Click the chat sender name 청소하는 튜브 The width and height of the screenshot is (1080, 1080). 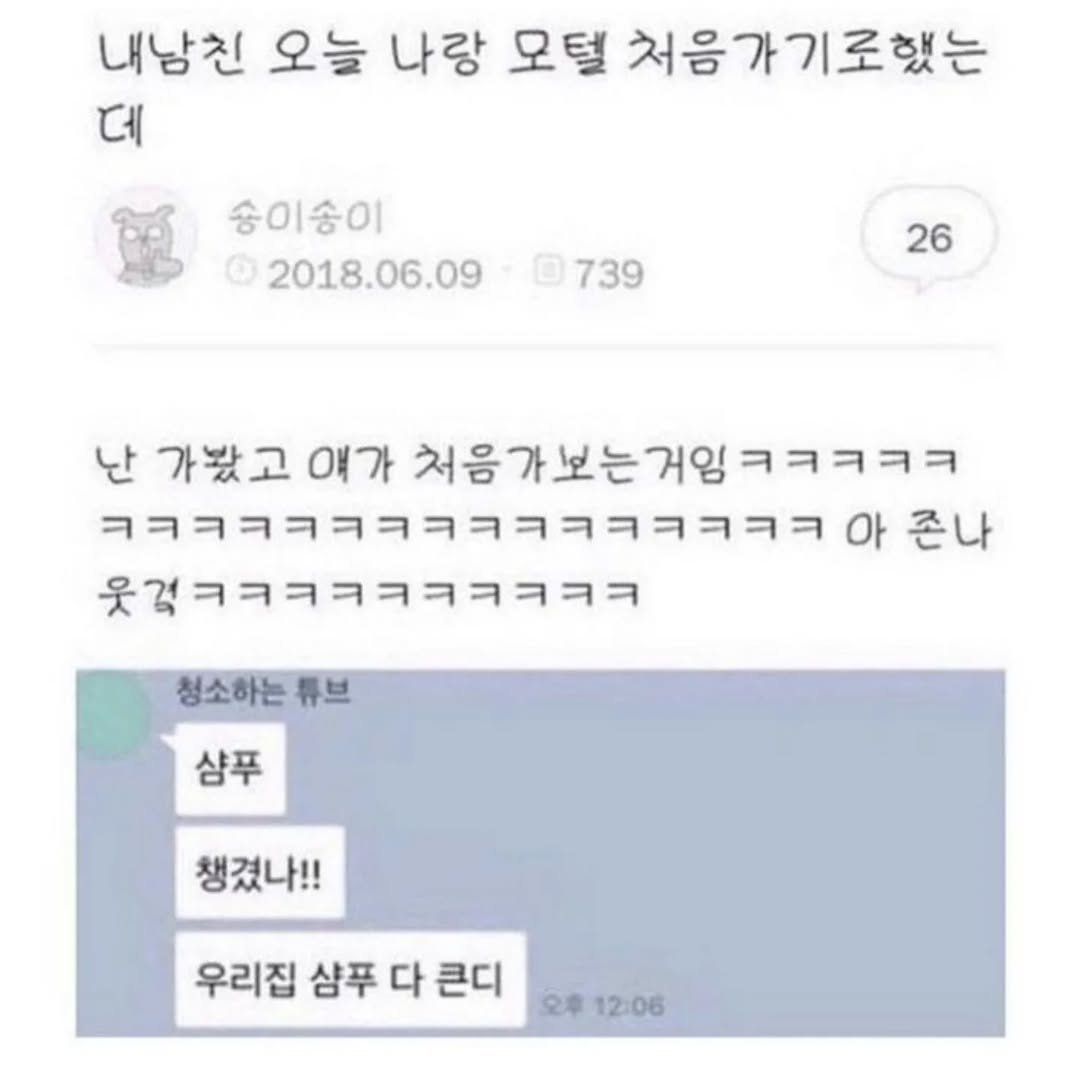264,691
